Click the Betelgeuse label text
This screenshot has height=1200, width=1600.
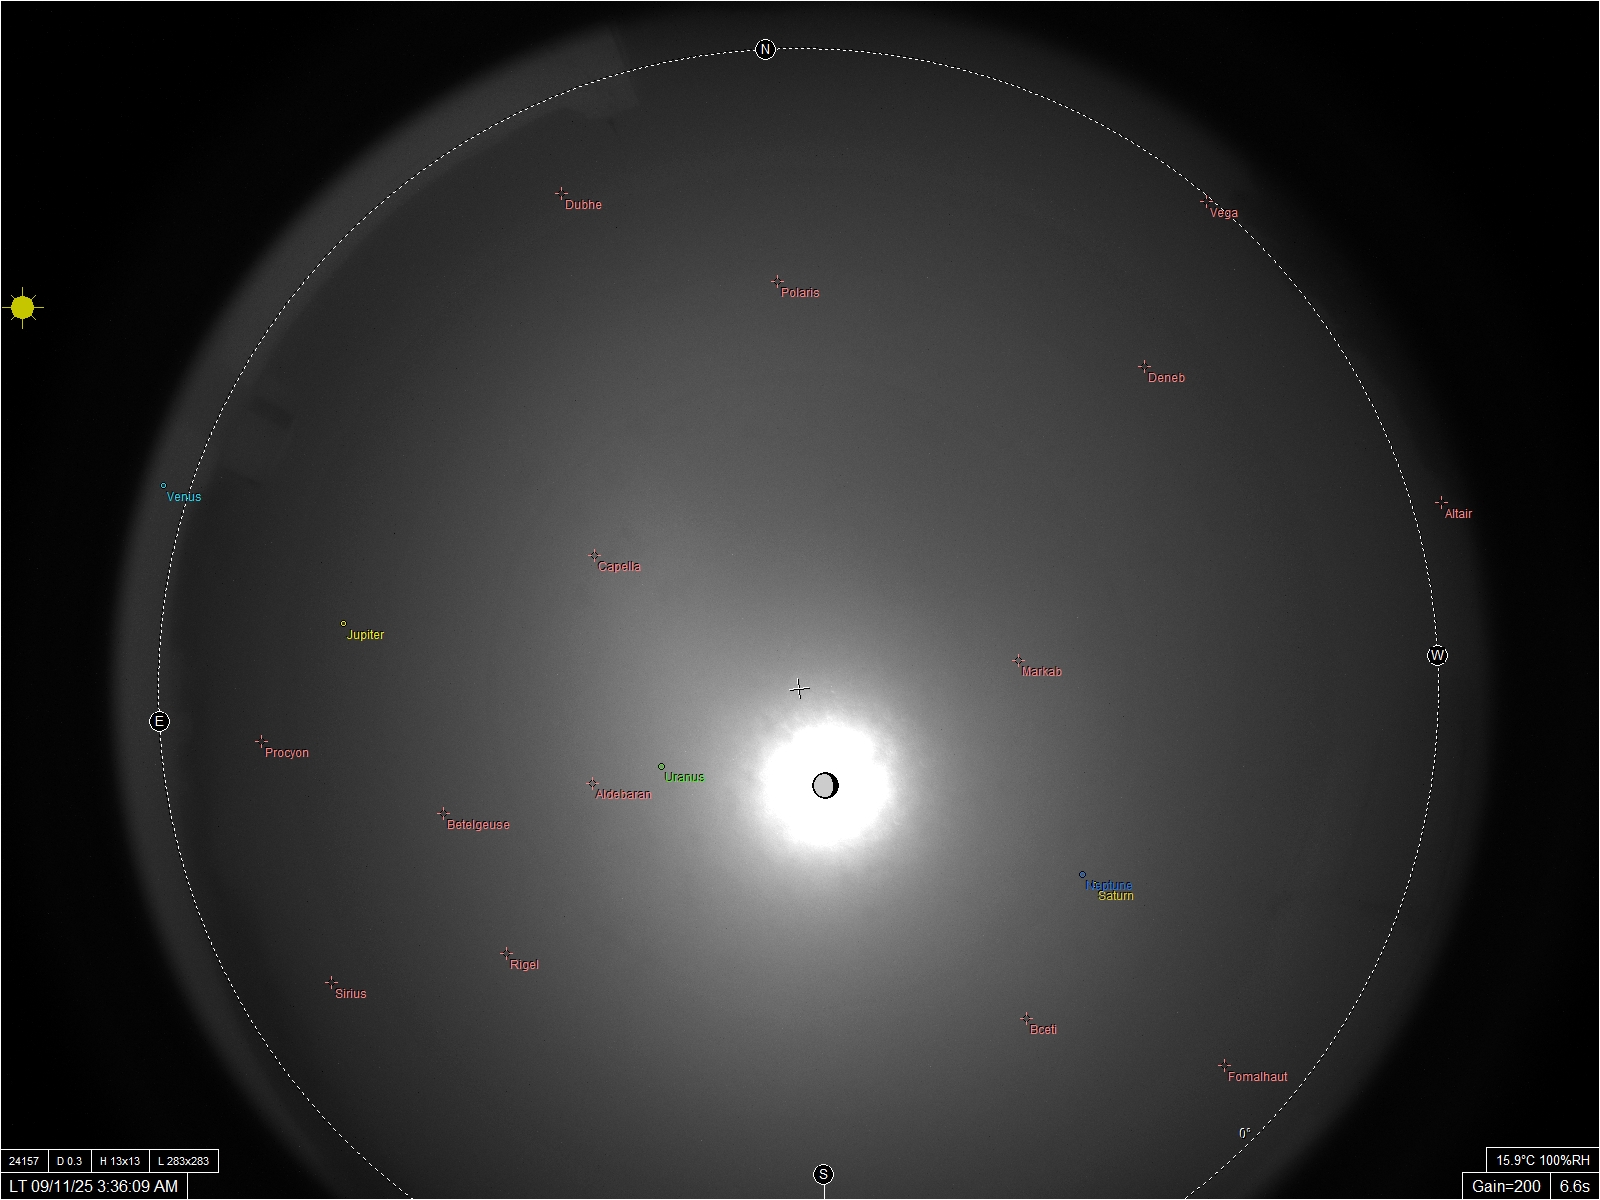(x=478, y=825)
